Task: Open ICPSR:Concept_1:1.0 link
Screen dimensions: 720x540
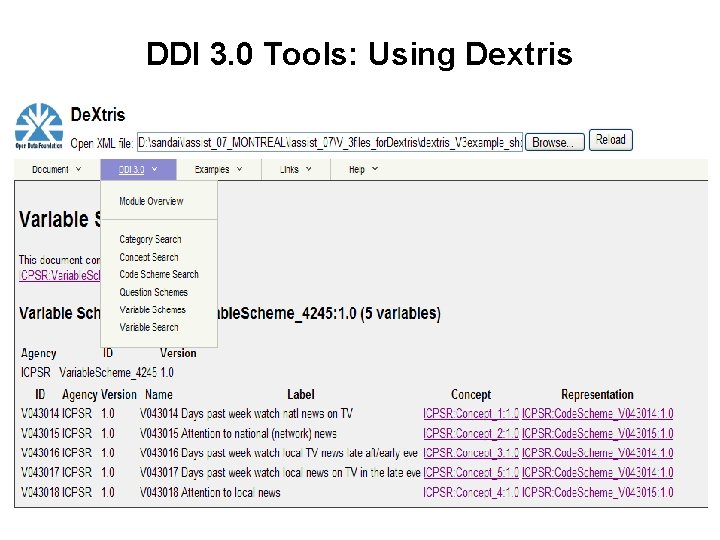Action: pyautogui.click(x=471, y=414)
